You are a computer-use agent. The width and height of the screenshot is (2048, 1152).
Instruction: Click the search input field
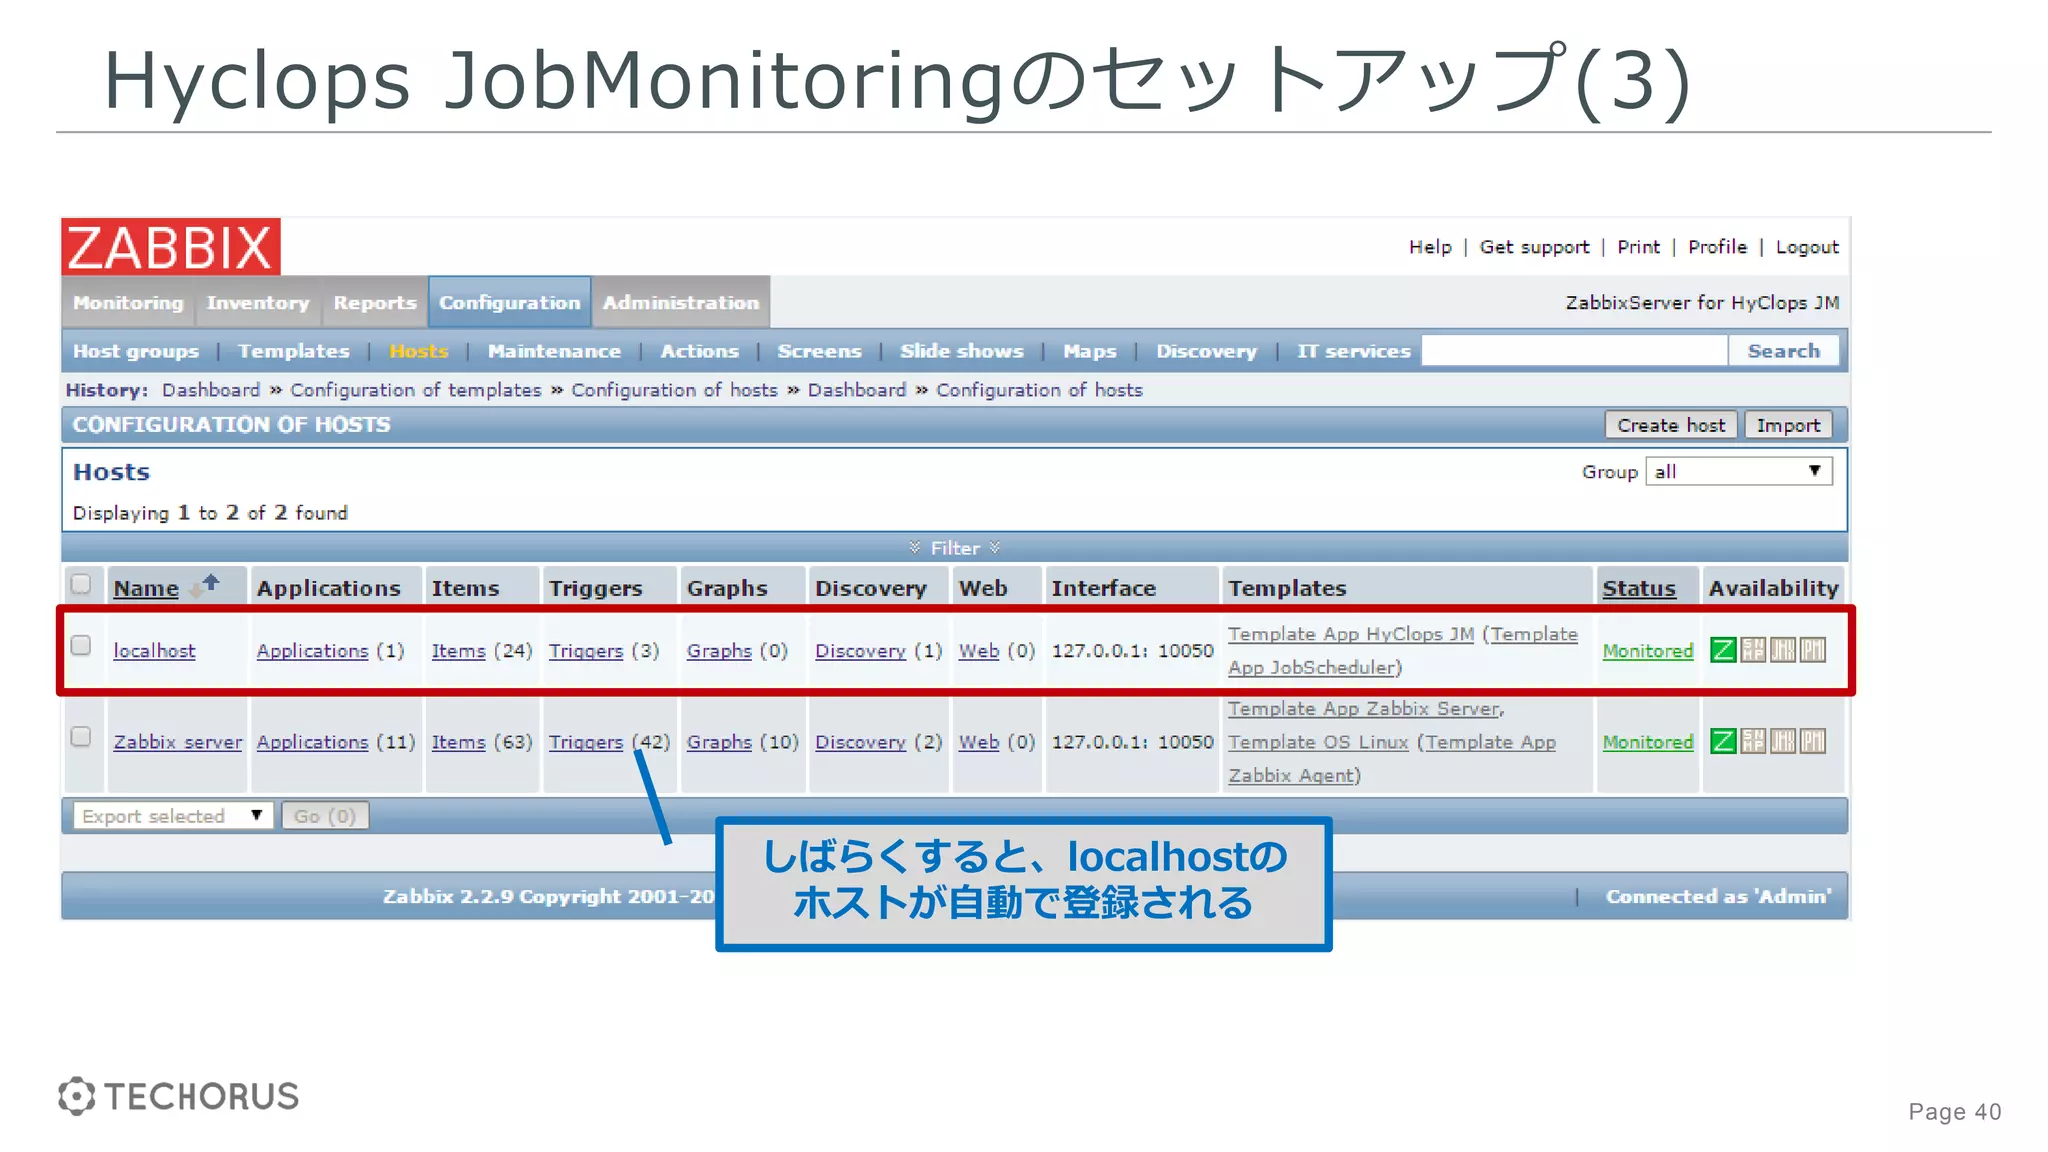click(x=1575, y=351)
